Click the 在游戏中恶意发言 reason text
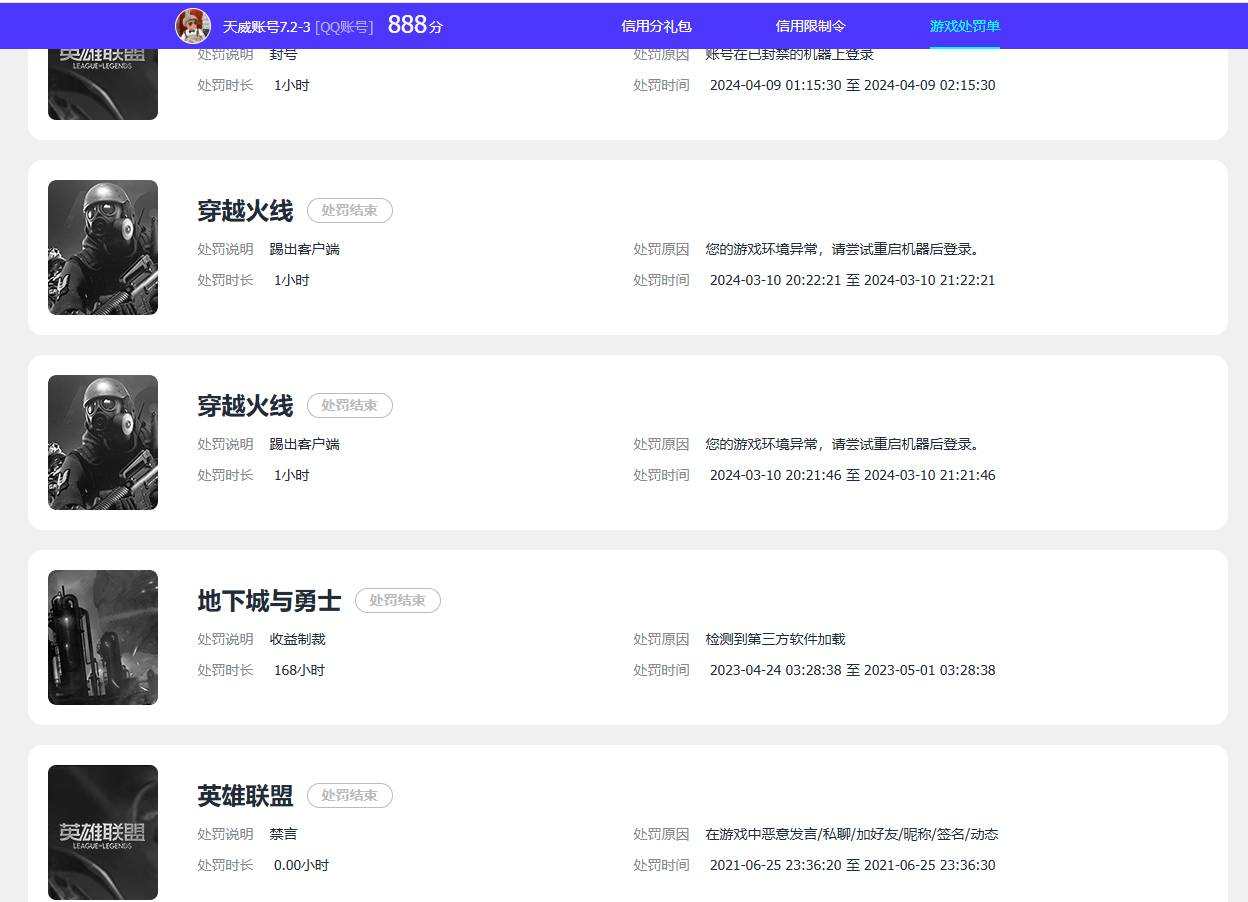 coord(852,834)
